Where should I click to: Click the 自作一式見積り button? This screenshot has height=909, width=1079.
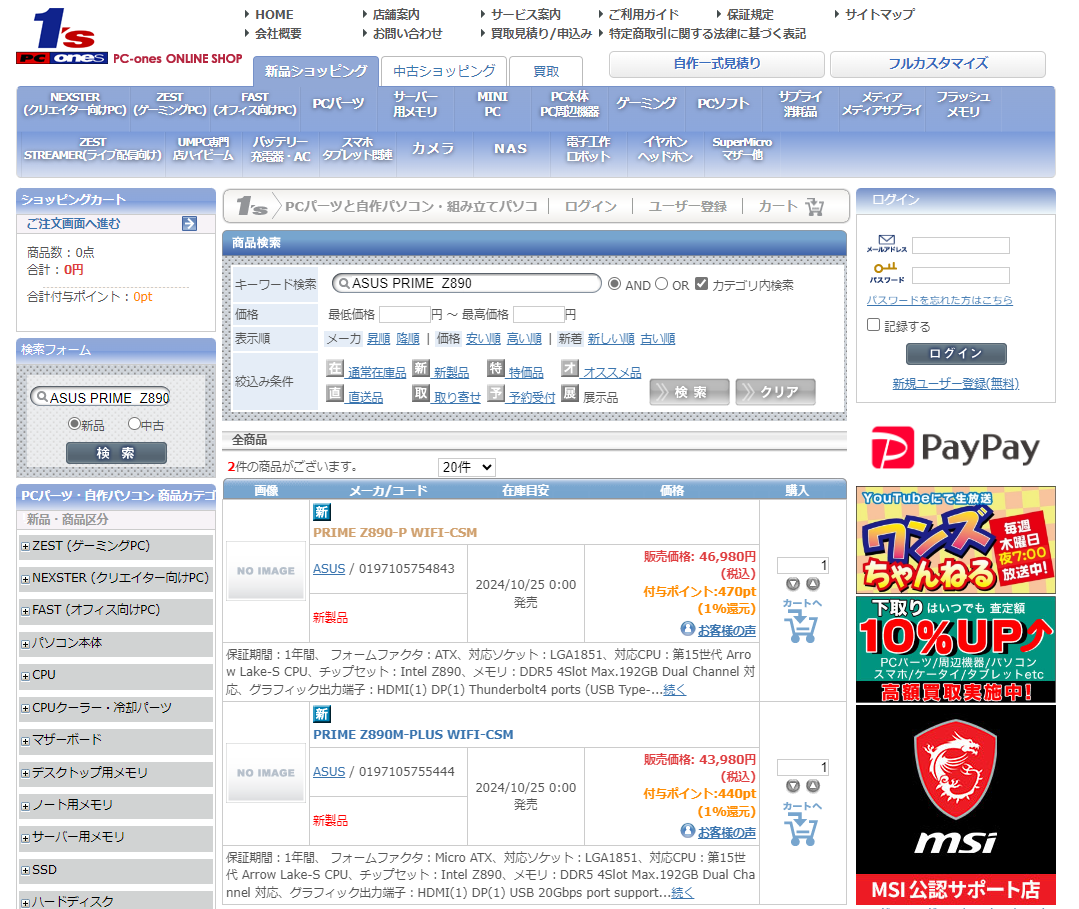[x=716, y=64]
